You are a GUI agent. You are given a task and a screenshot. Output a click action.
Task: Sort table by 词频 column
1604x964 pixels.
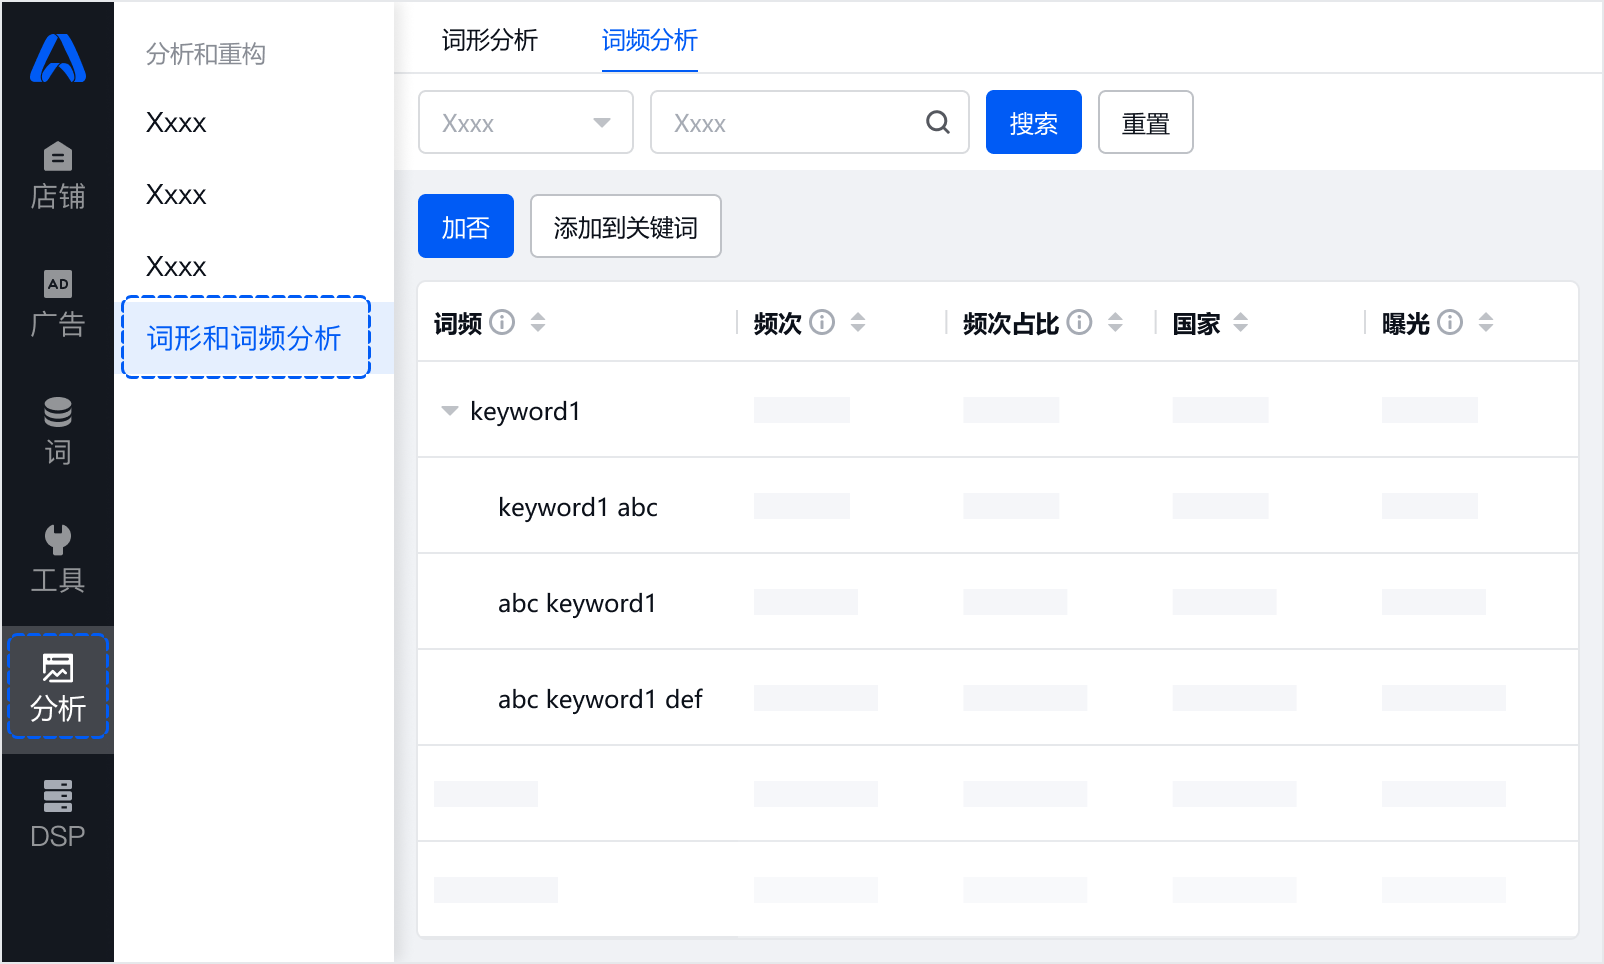pyautogui.click(x=538, y=322)
